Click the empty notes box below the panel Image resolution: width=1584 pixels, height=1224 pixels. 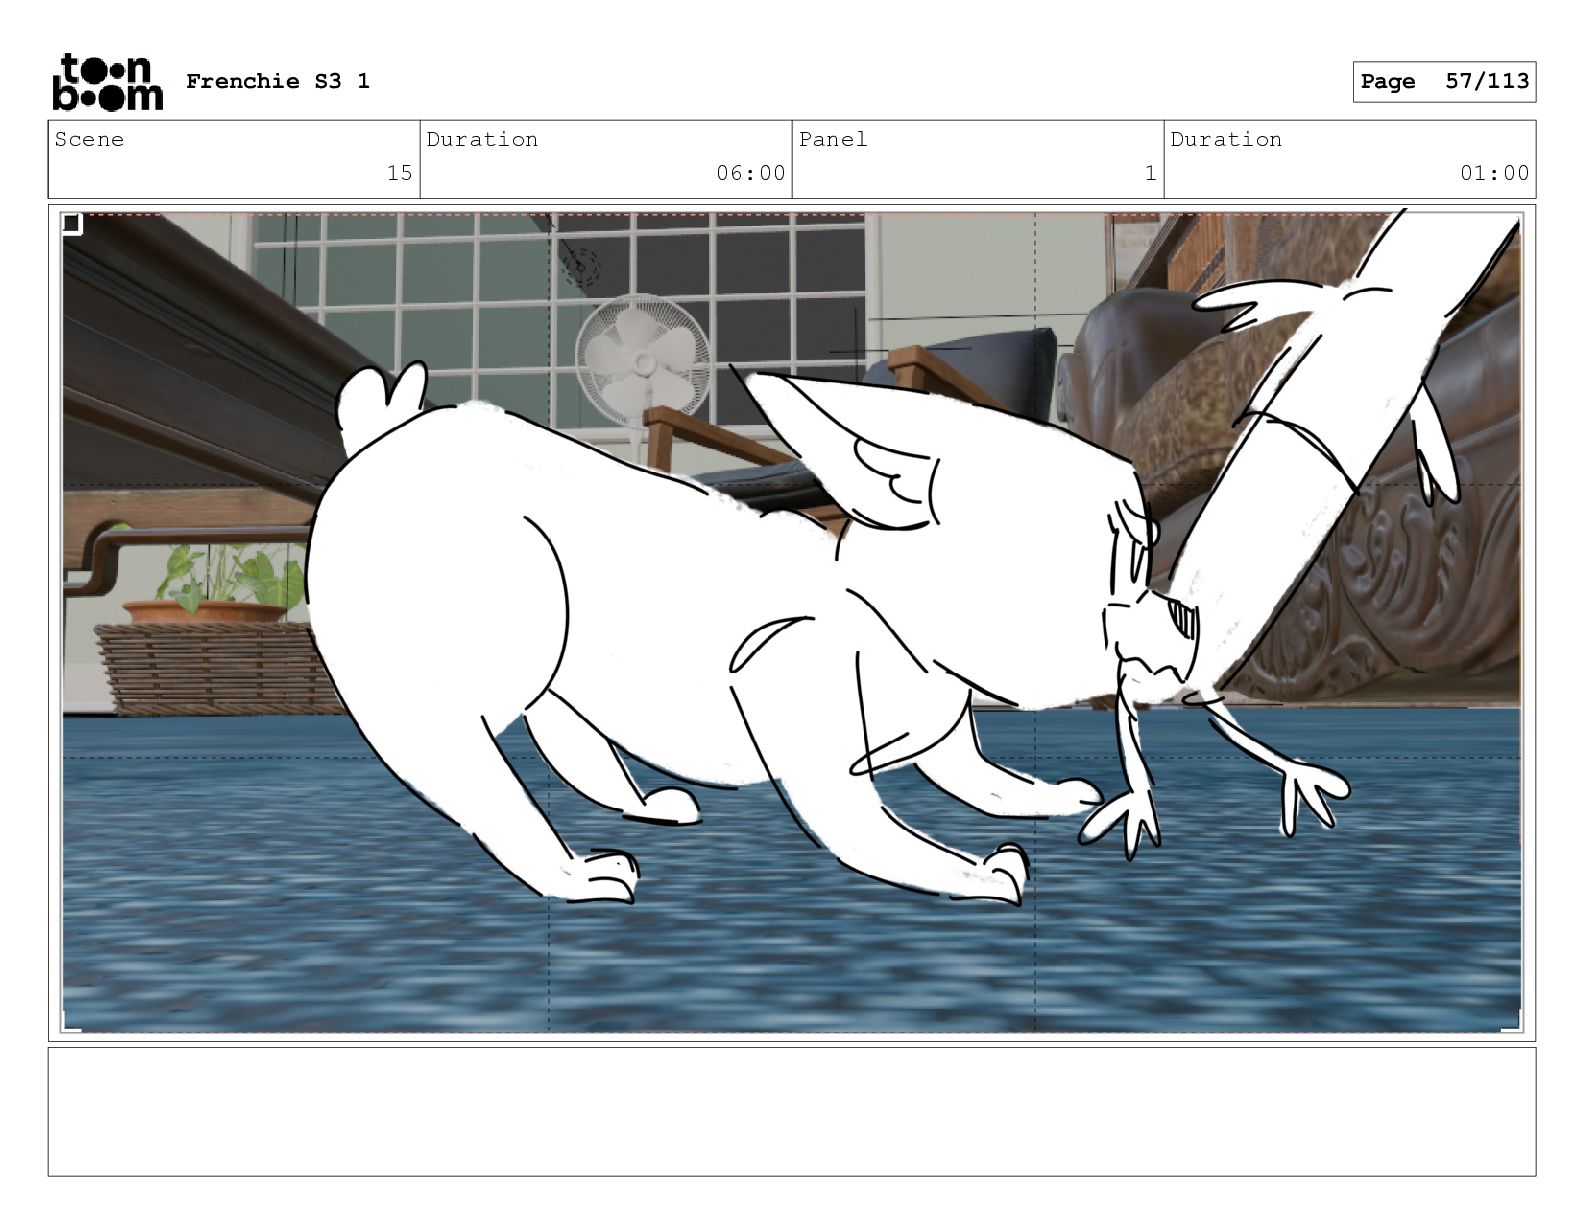[x=792, y=1111]
